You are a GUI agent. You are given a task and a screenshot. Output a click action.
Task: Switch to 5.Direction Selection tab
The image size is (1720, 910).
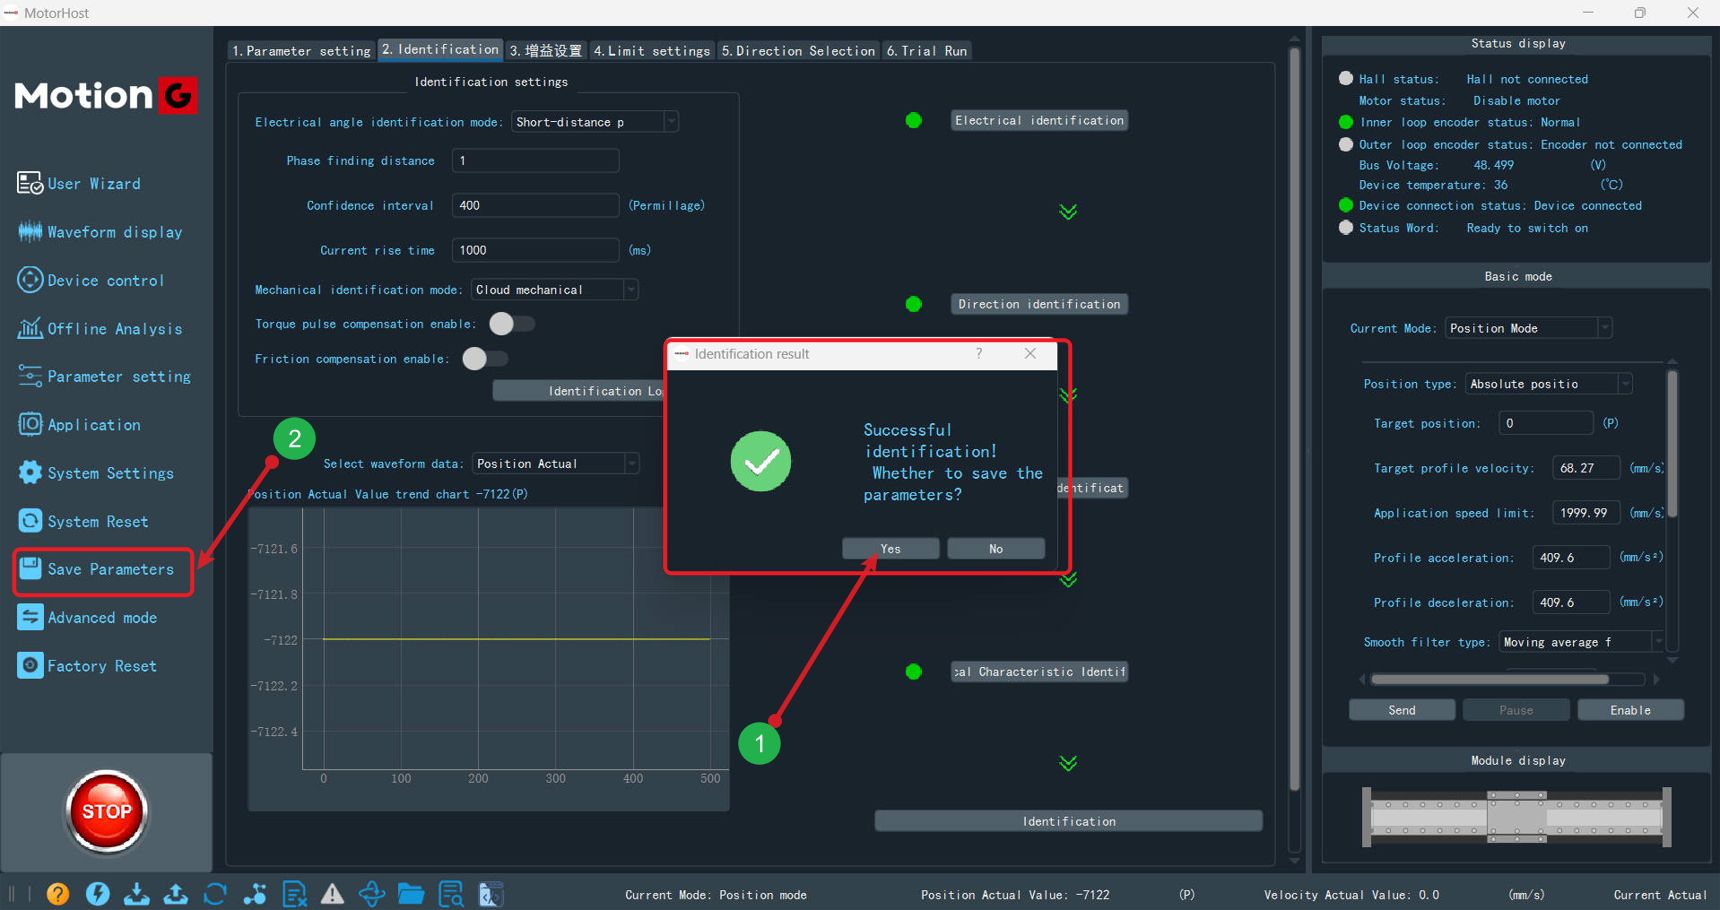(798, 51)
